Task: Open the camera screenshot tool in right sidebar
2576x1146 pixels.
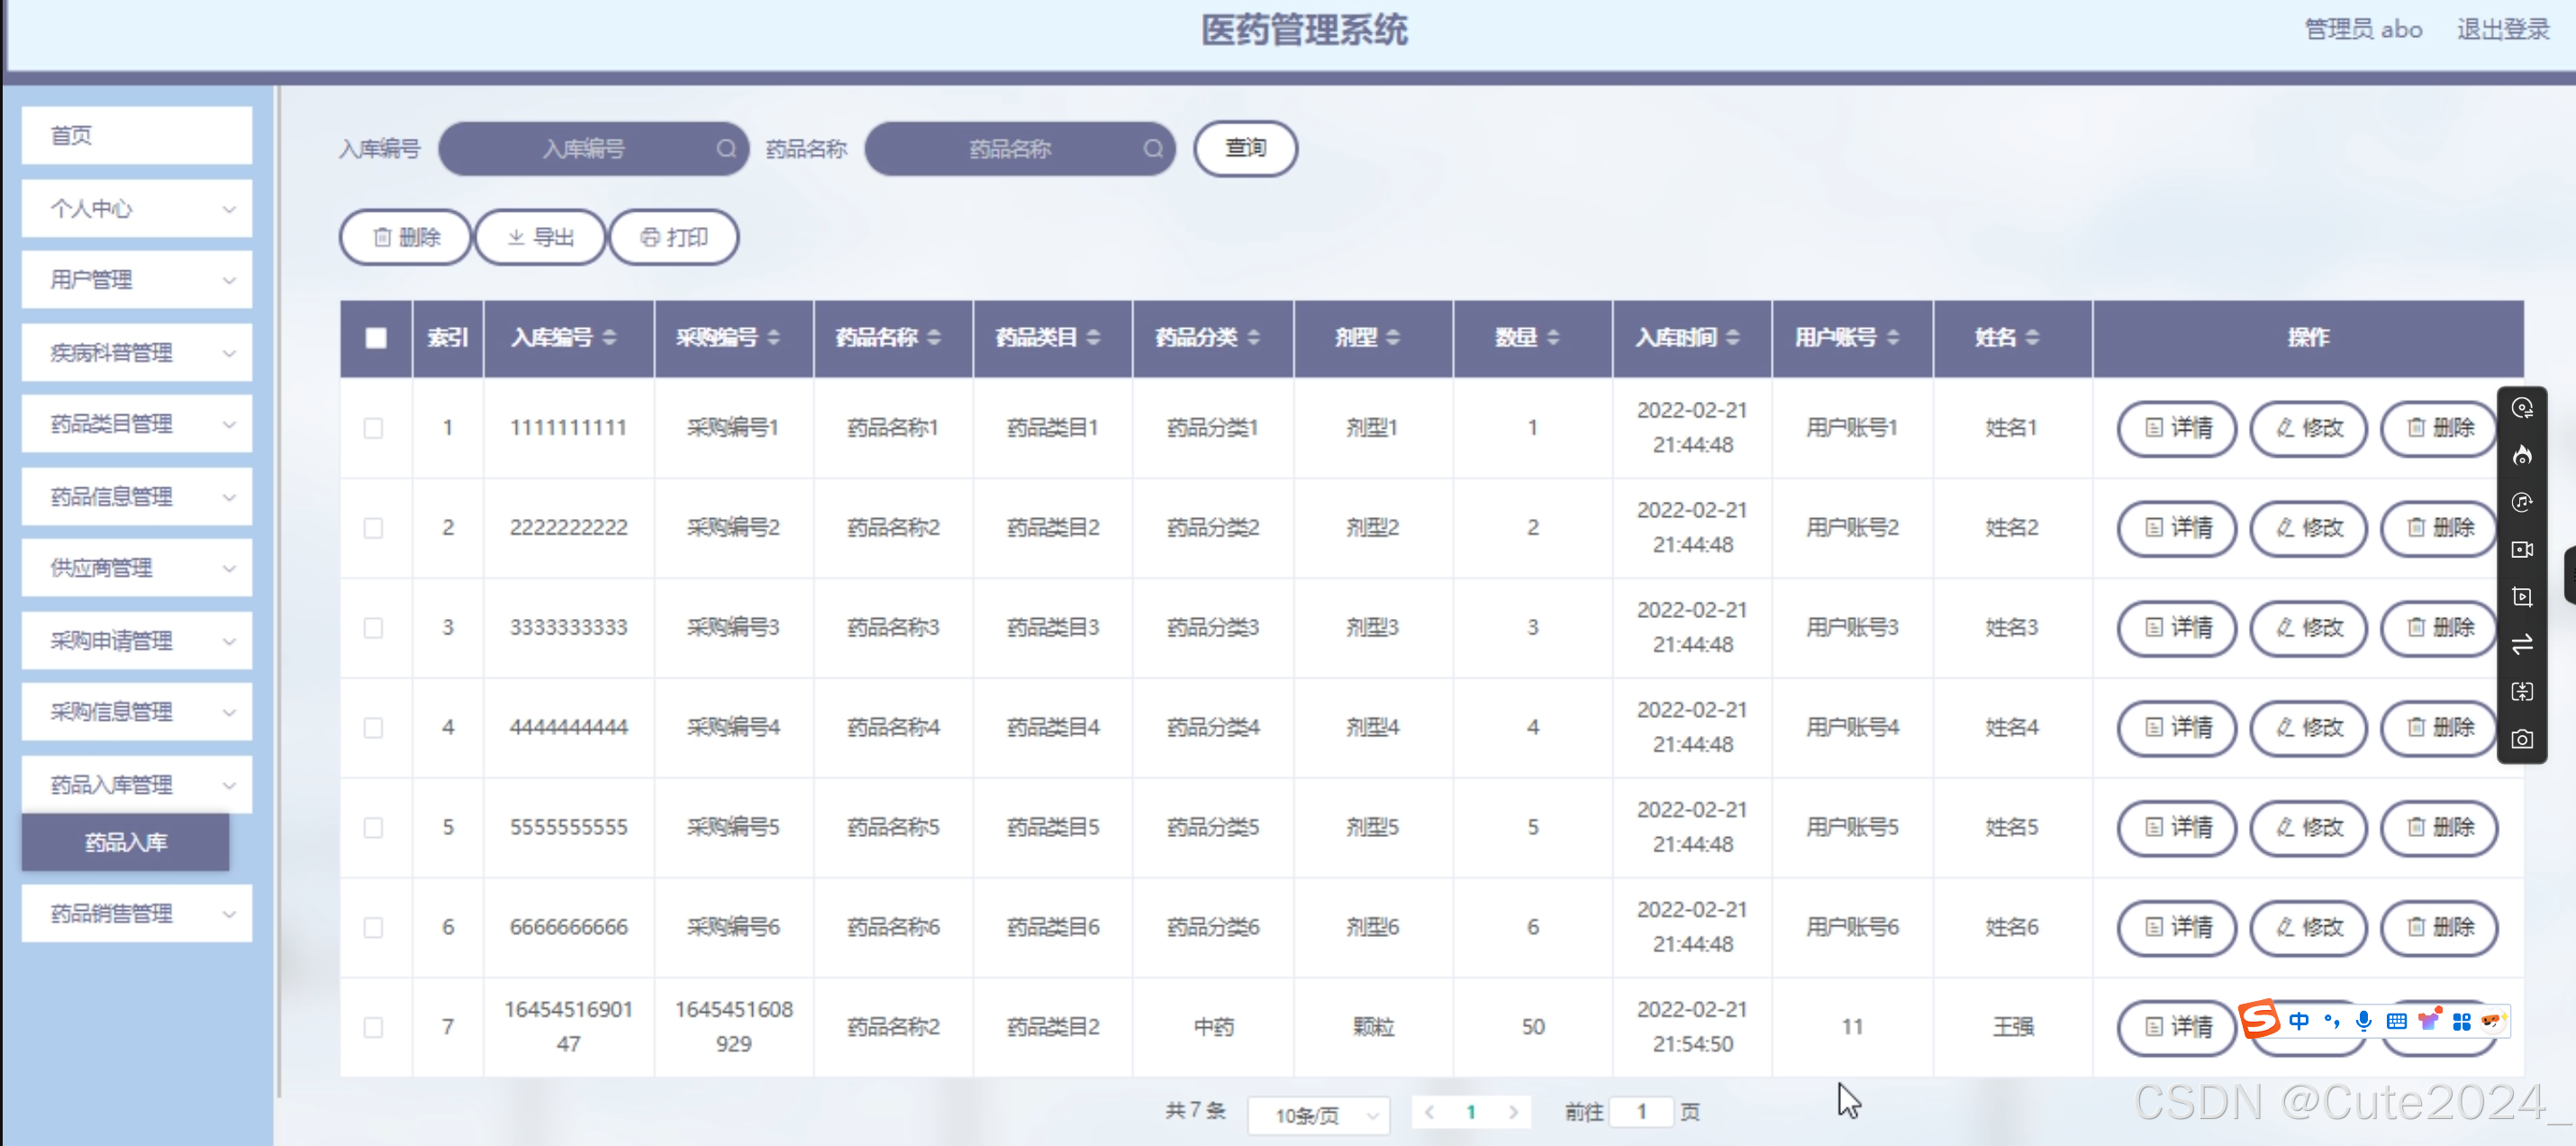Action: coord(2523,739)
